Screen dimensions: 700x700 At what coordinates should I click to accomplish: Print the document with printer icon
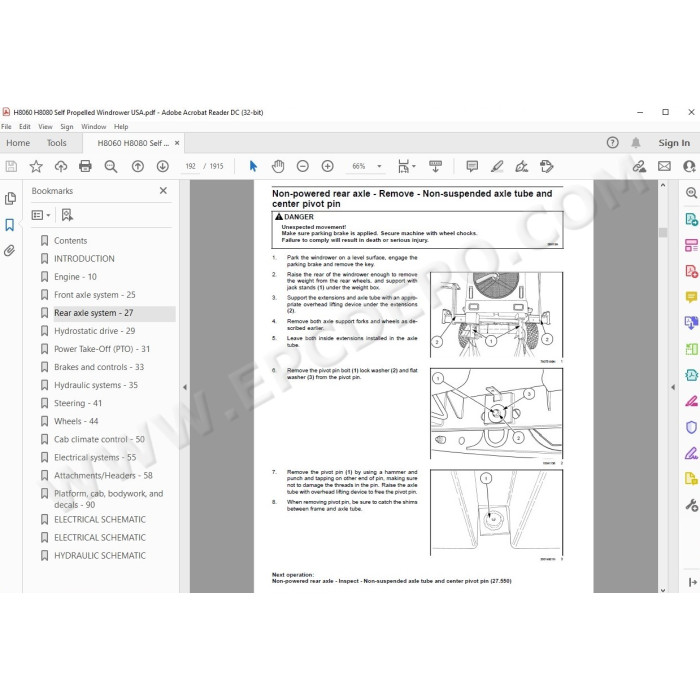[85, 167]
